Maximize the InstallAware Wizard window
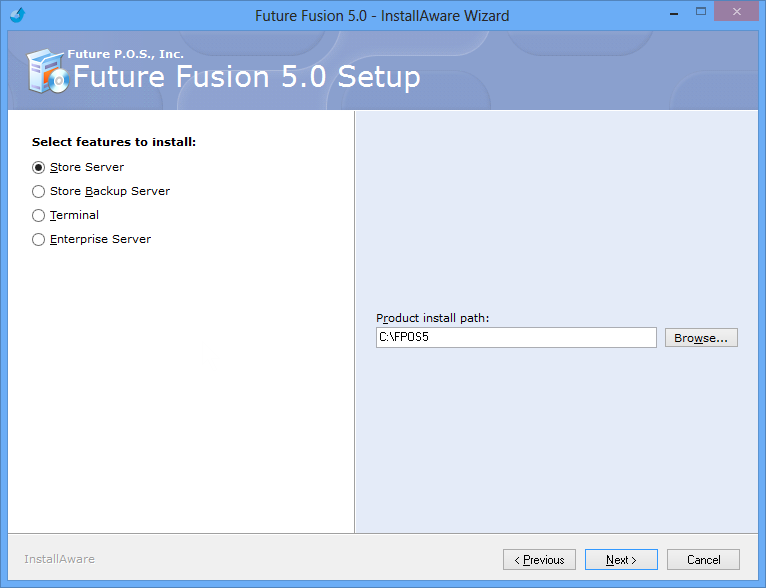This screenshot has width=766, height=588. (701, 12)
